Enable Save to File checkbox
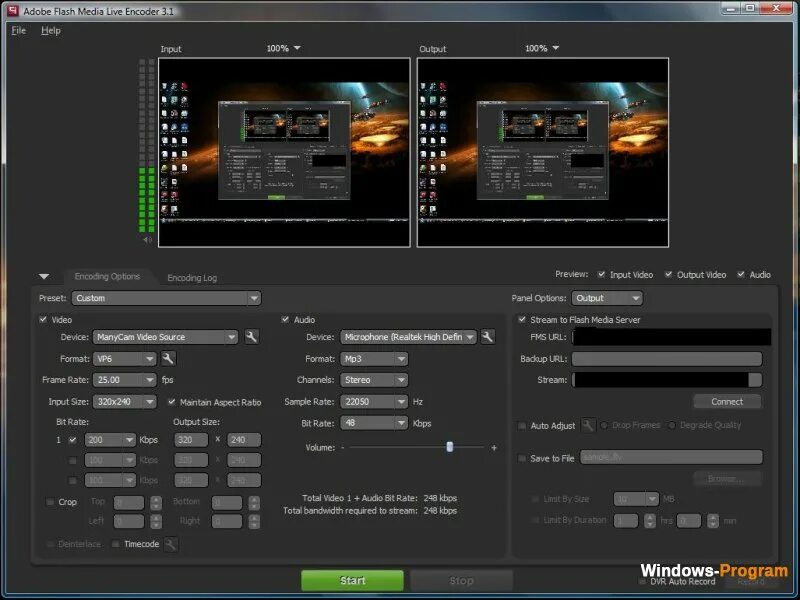This screenshot has width=800, height=600. 521,458
